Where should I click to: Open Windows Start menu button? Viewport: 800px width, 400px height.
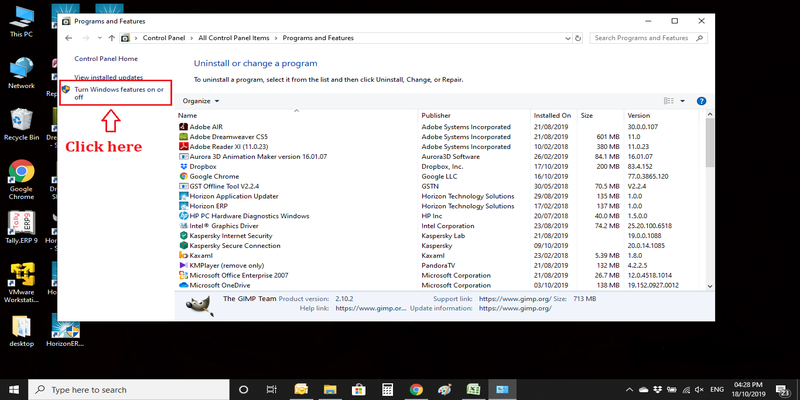click(x=14, y=390)
